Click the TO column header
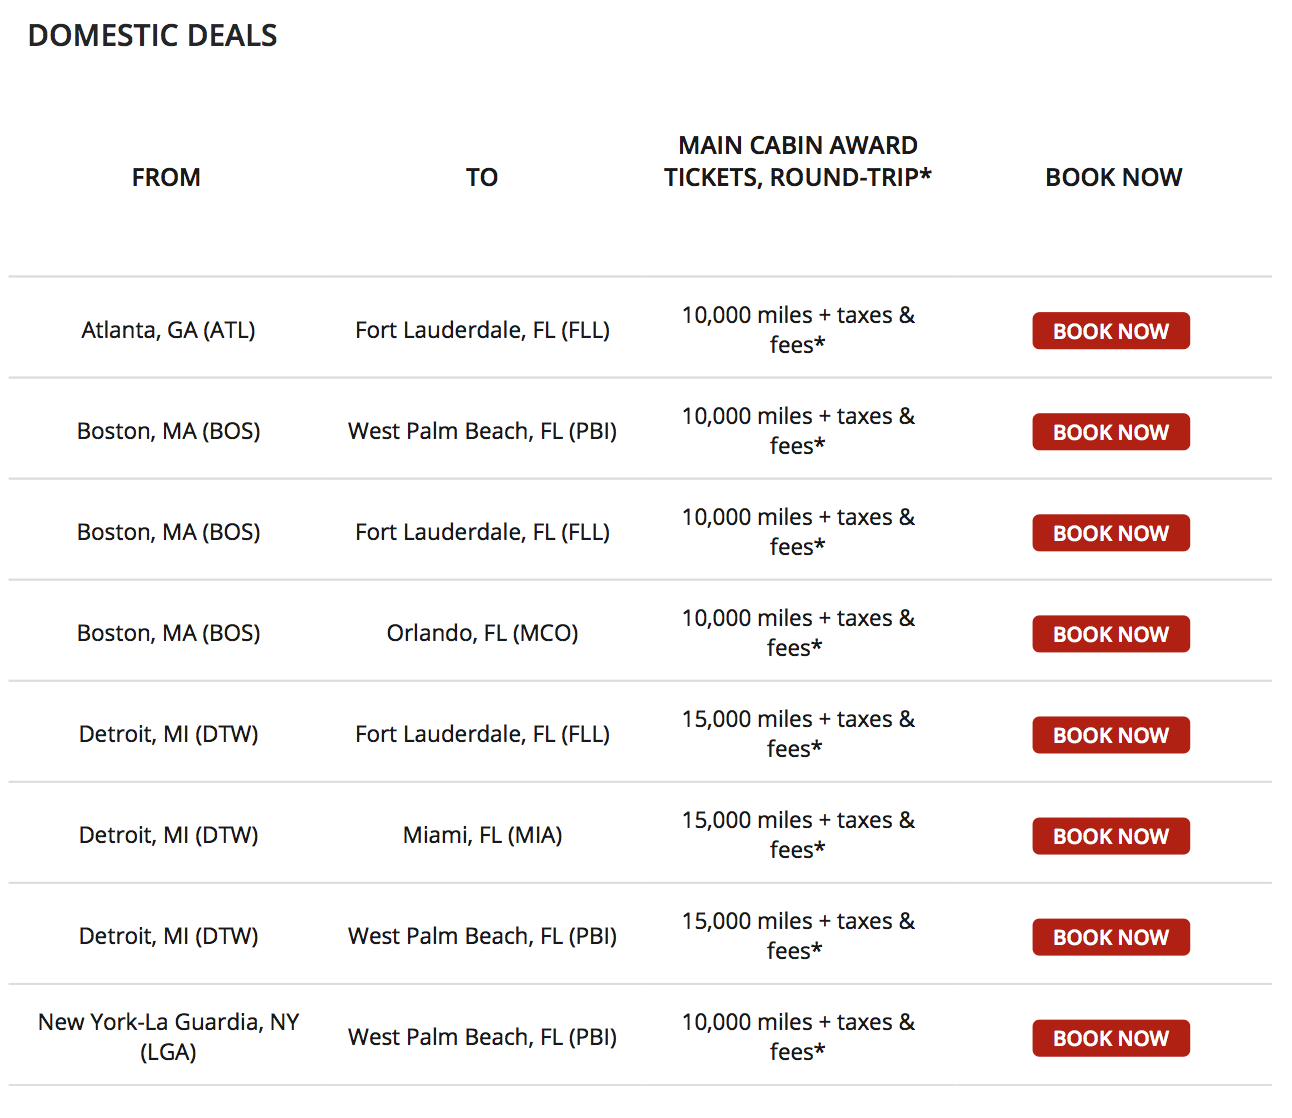The width and height of the screenshot is (1292, 1118). pyautogui.click(x=482, y=177)
